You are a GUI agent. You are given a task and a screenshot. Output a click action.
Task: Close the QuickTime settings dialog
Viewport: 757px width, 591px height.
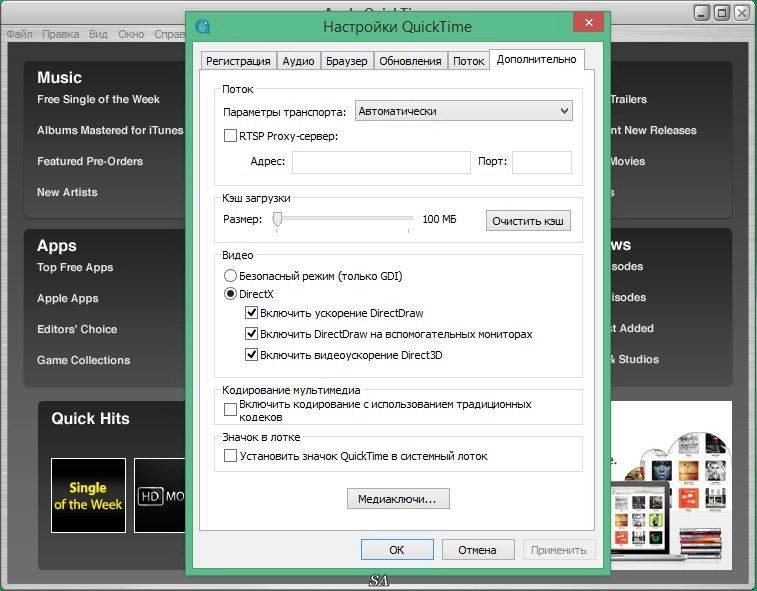589,22
